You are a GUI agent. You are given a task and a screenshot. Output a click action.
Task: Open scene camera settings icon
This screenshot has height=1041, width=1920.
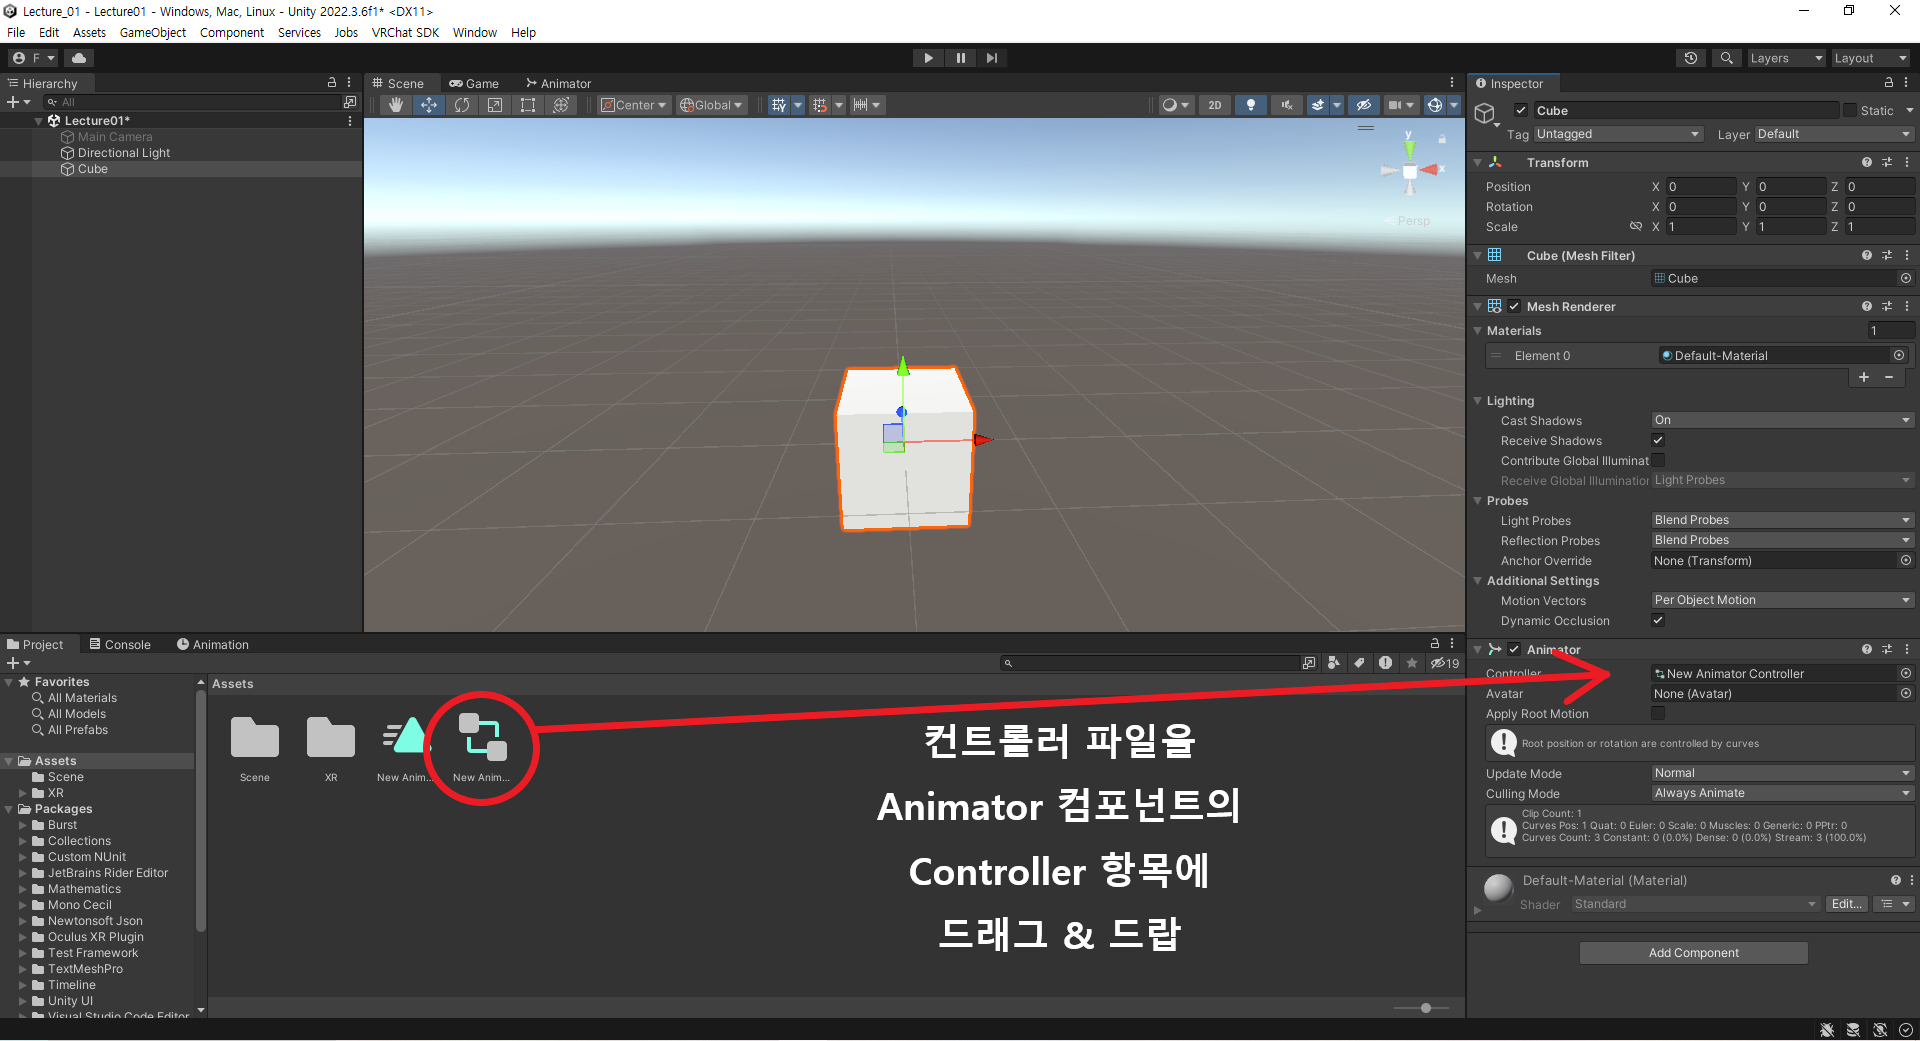click(1395, 105)
